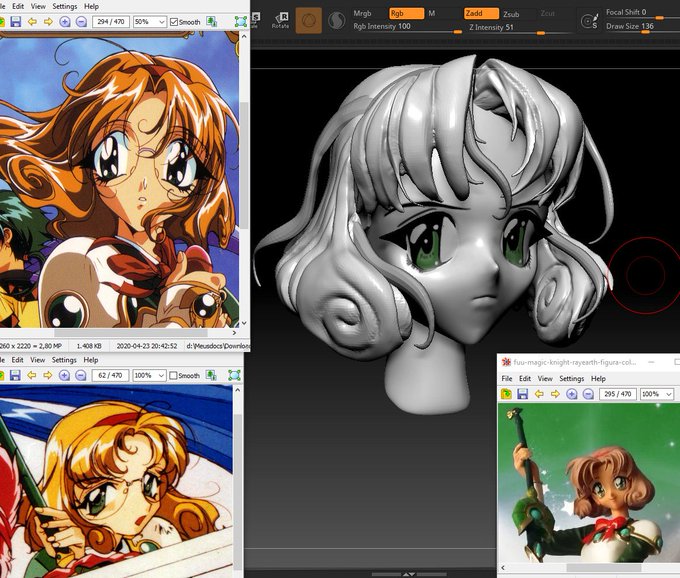Open a file in the 295/470 viewer
The width and height of the screenshot is (680, 578).
[x=507, y=394]
